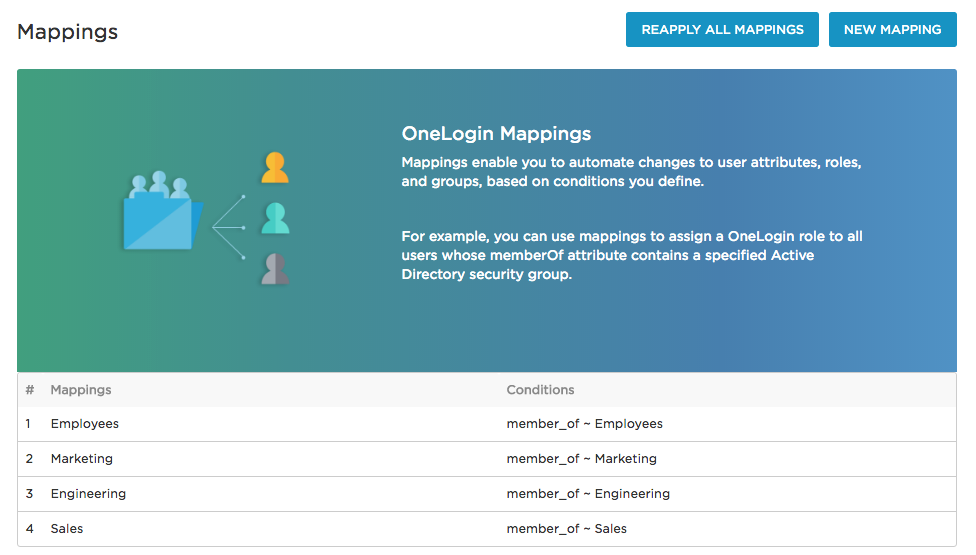Click the Mappings page title

[68, 32]
